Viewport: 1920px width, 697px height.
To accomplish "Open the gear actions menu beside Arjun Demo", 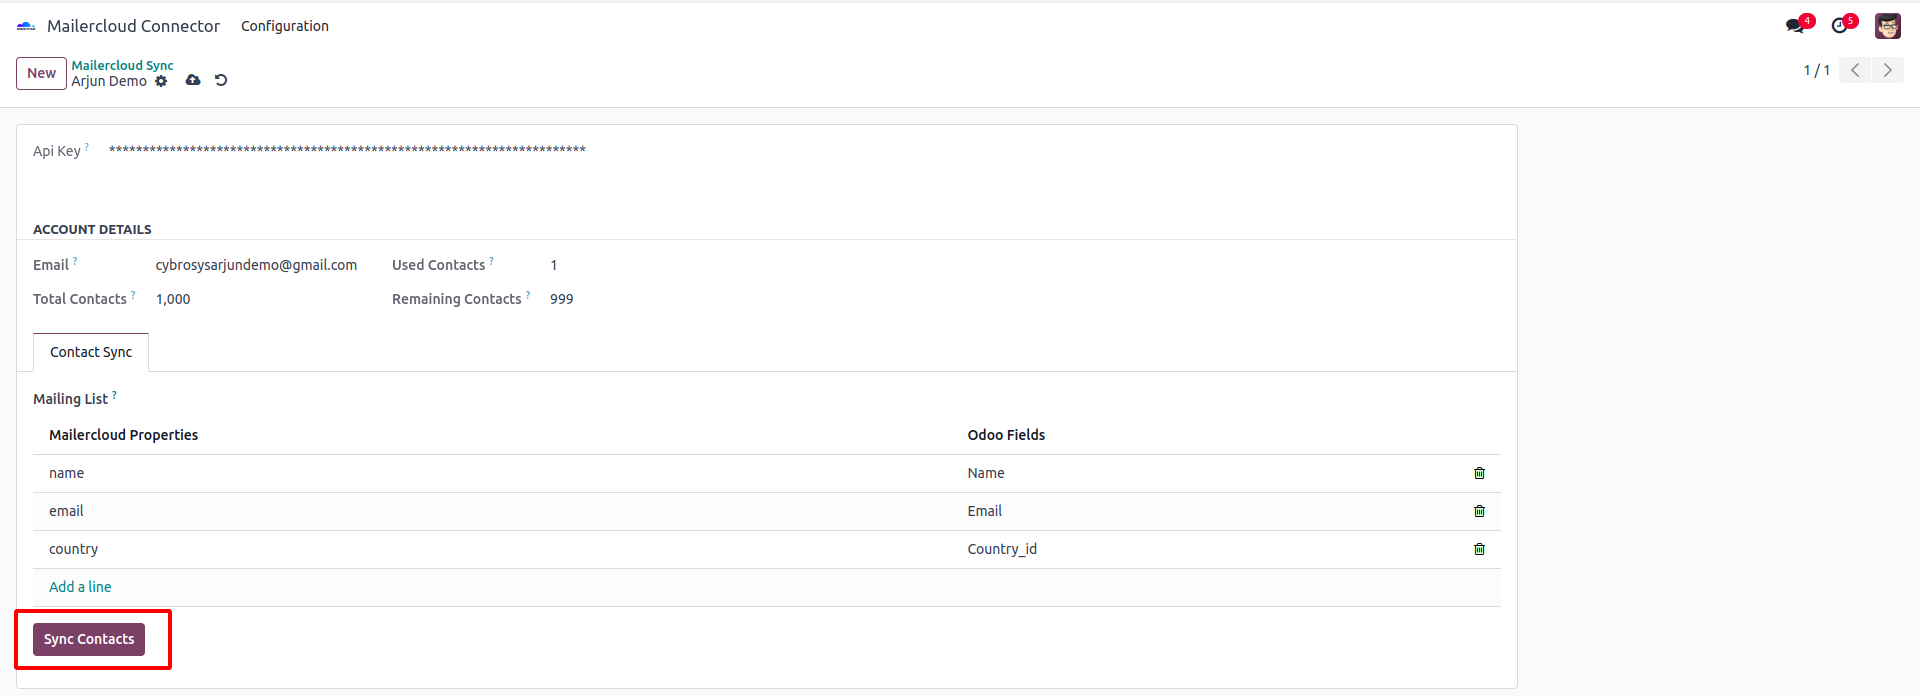I will point(161,81).
